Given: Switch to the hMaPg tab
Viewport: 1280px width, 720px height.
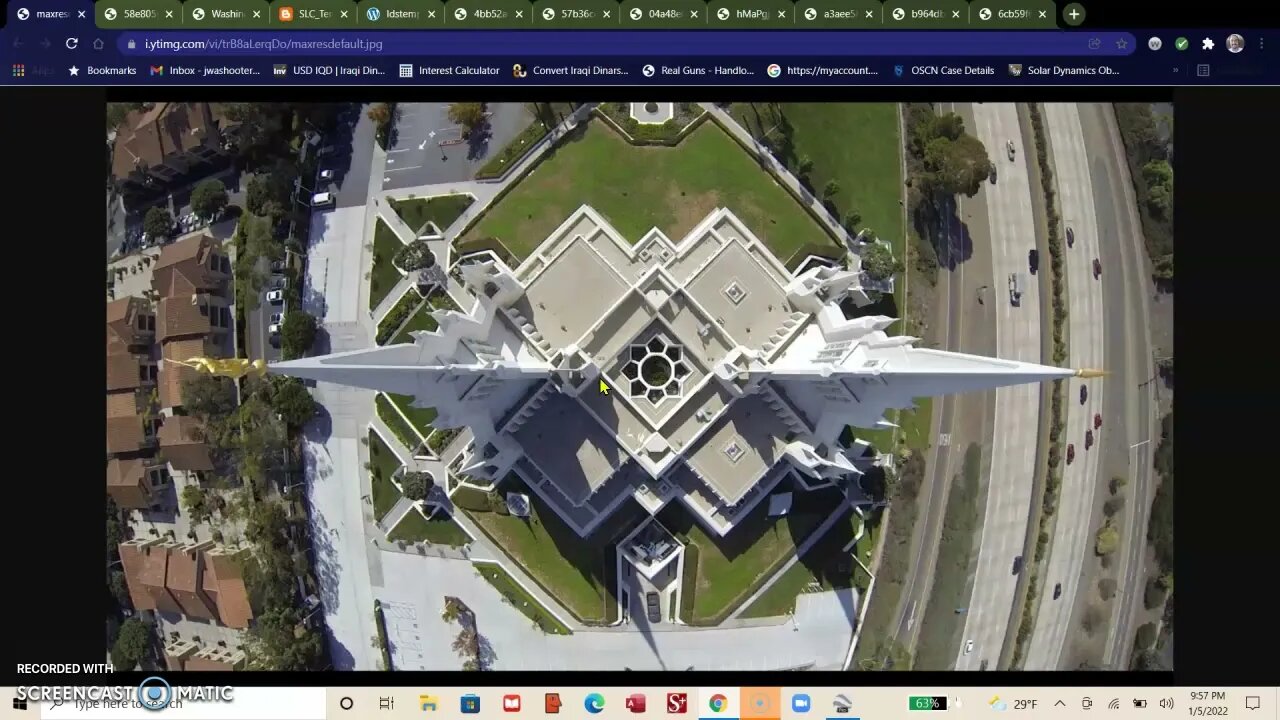Looking at the screenshot, I should tap(750, 14).
